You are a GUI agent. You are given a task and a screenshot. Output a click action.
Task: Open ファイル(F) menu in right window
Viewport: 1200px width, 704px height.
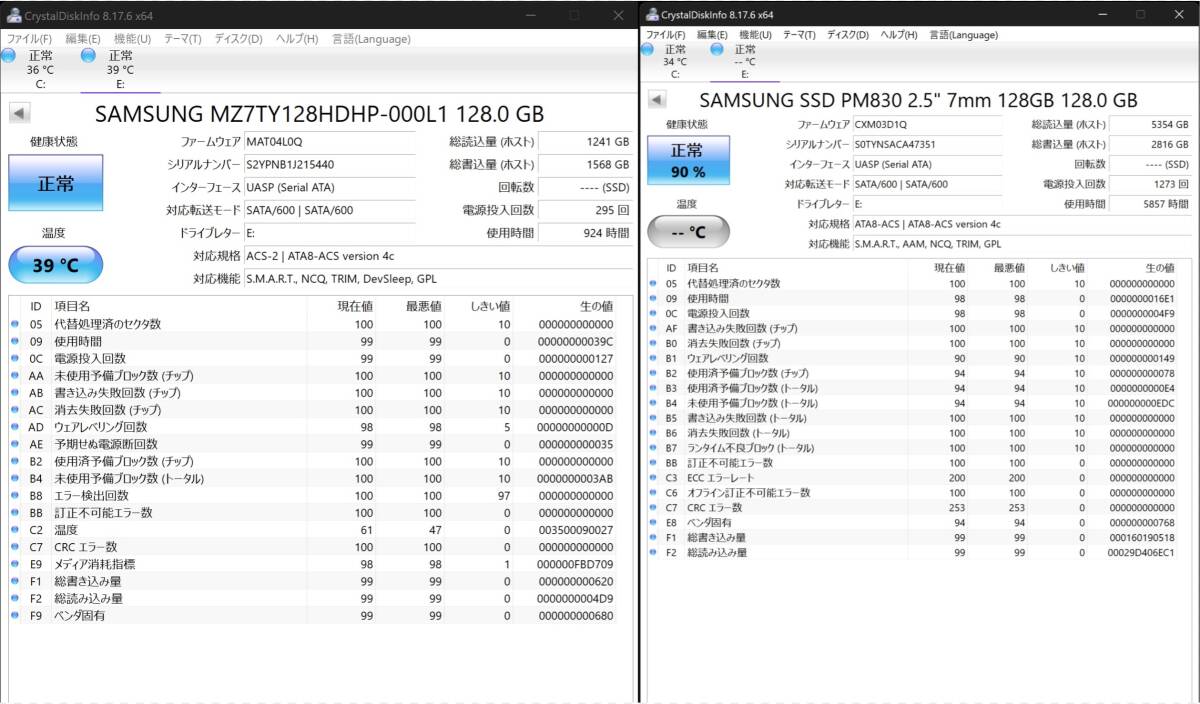tap(665, 34)
